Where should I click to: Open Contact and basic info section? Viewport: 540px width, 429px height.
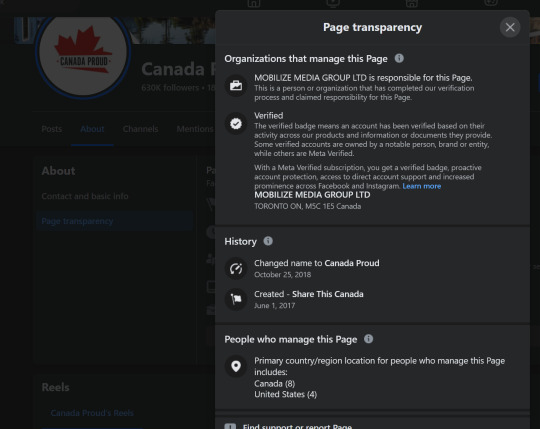click(x=85, y=196)
